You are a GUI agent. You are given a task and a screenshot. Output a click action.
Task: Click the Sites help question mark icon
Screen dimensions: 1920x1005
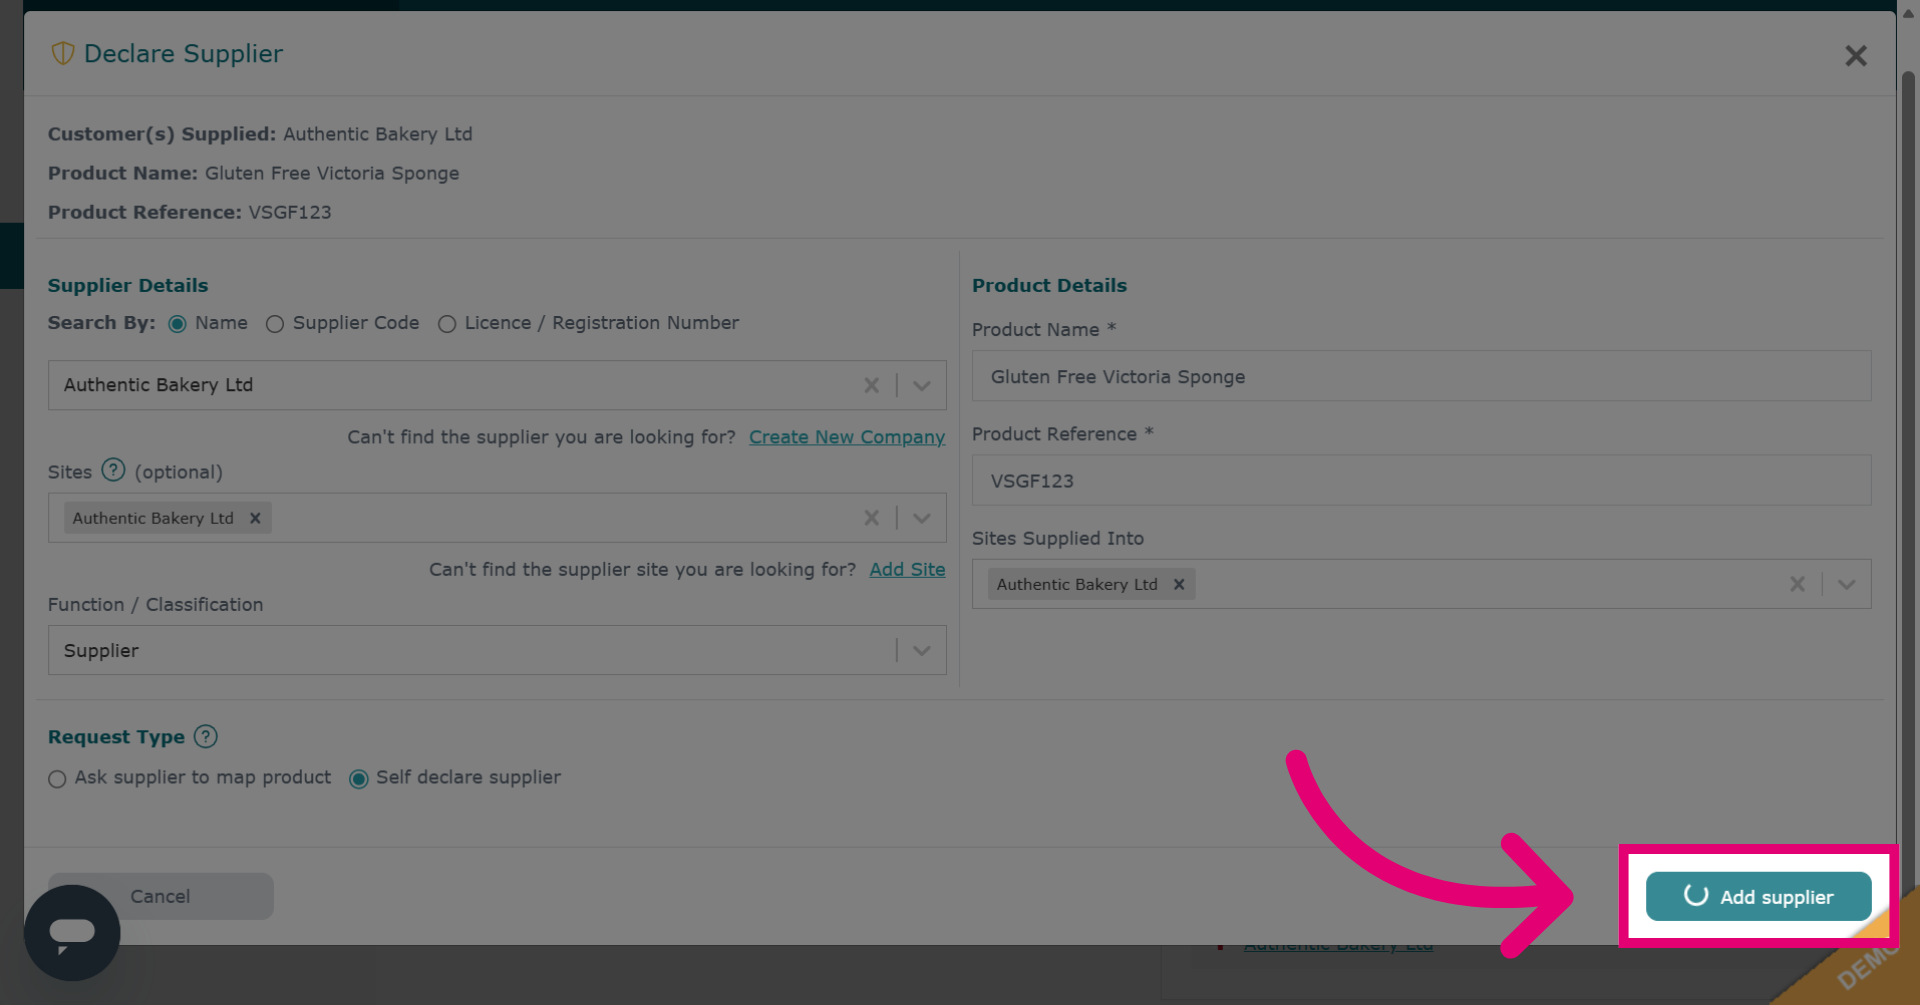point(113,470)
